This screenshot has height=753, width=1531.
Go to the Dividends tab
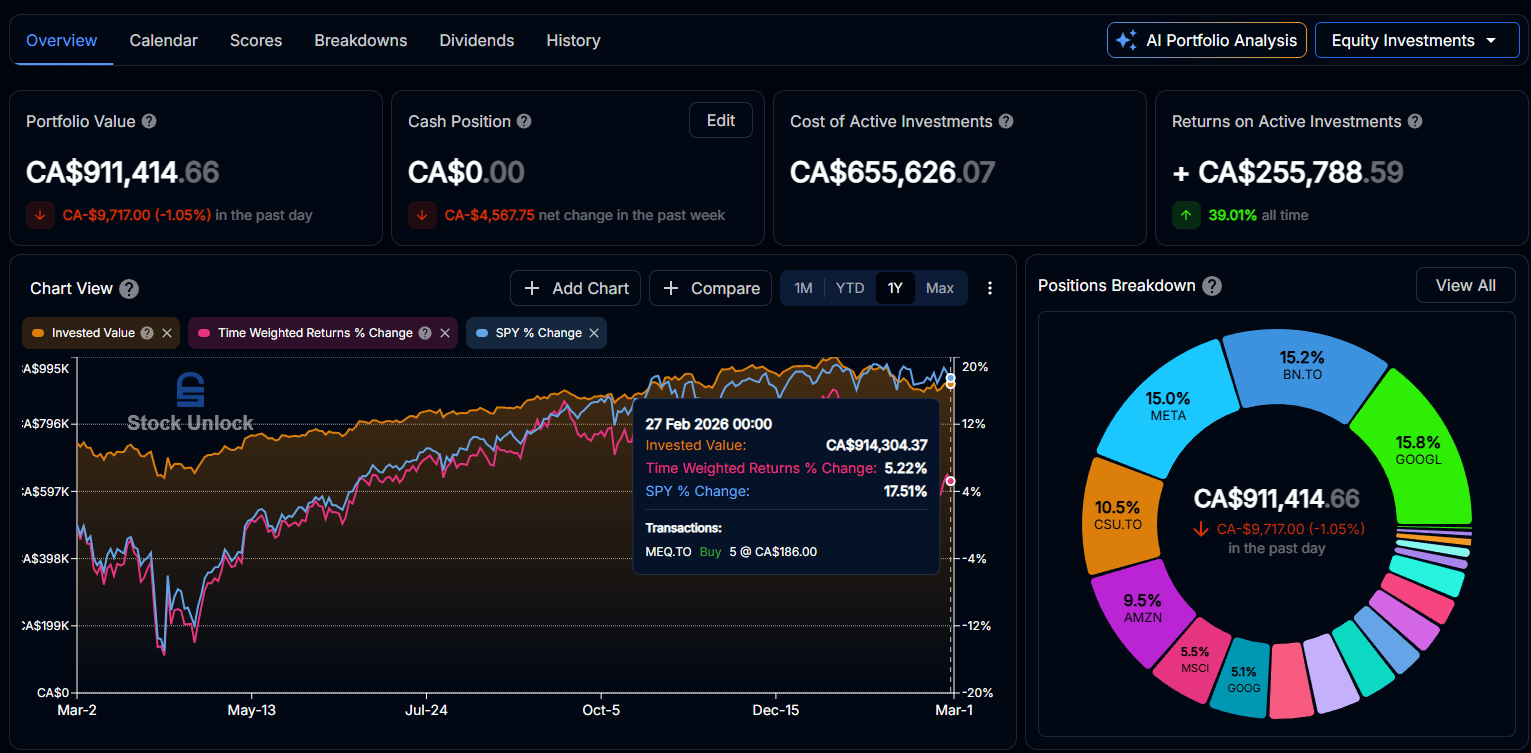click(x=477, y=41)
